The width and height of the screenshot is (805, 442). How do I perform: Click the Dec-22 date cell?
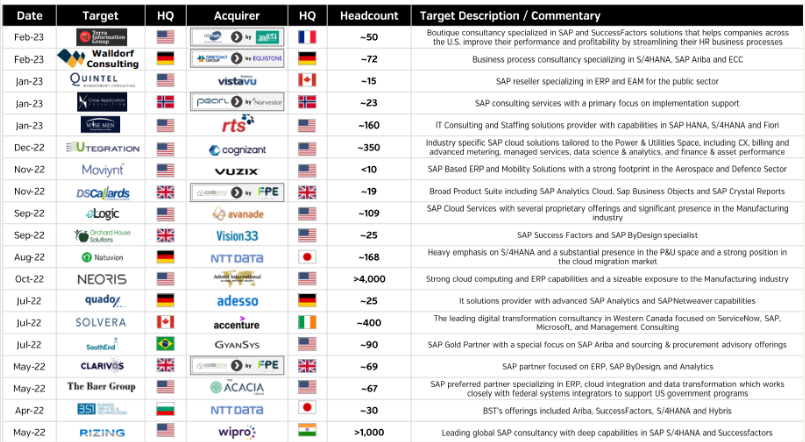click(29, 147)
